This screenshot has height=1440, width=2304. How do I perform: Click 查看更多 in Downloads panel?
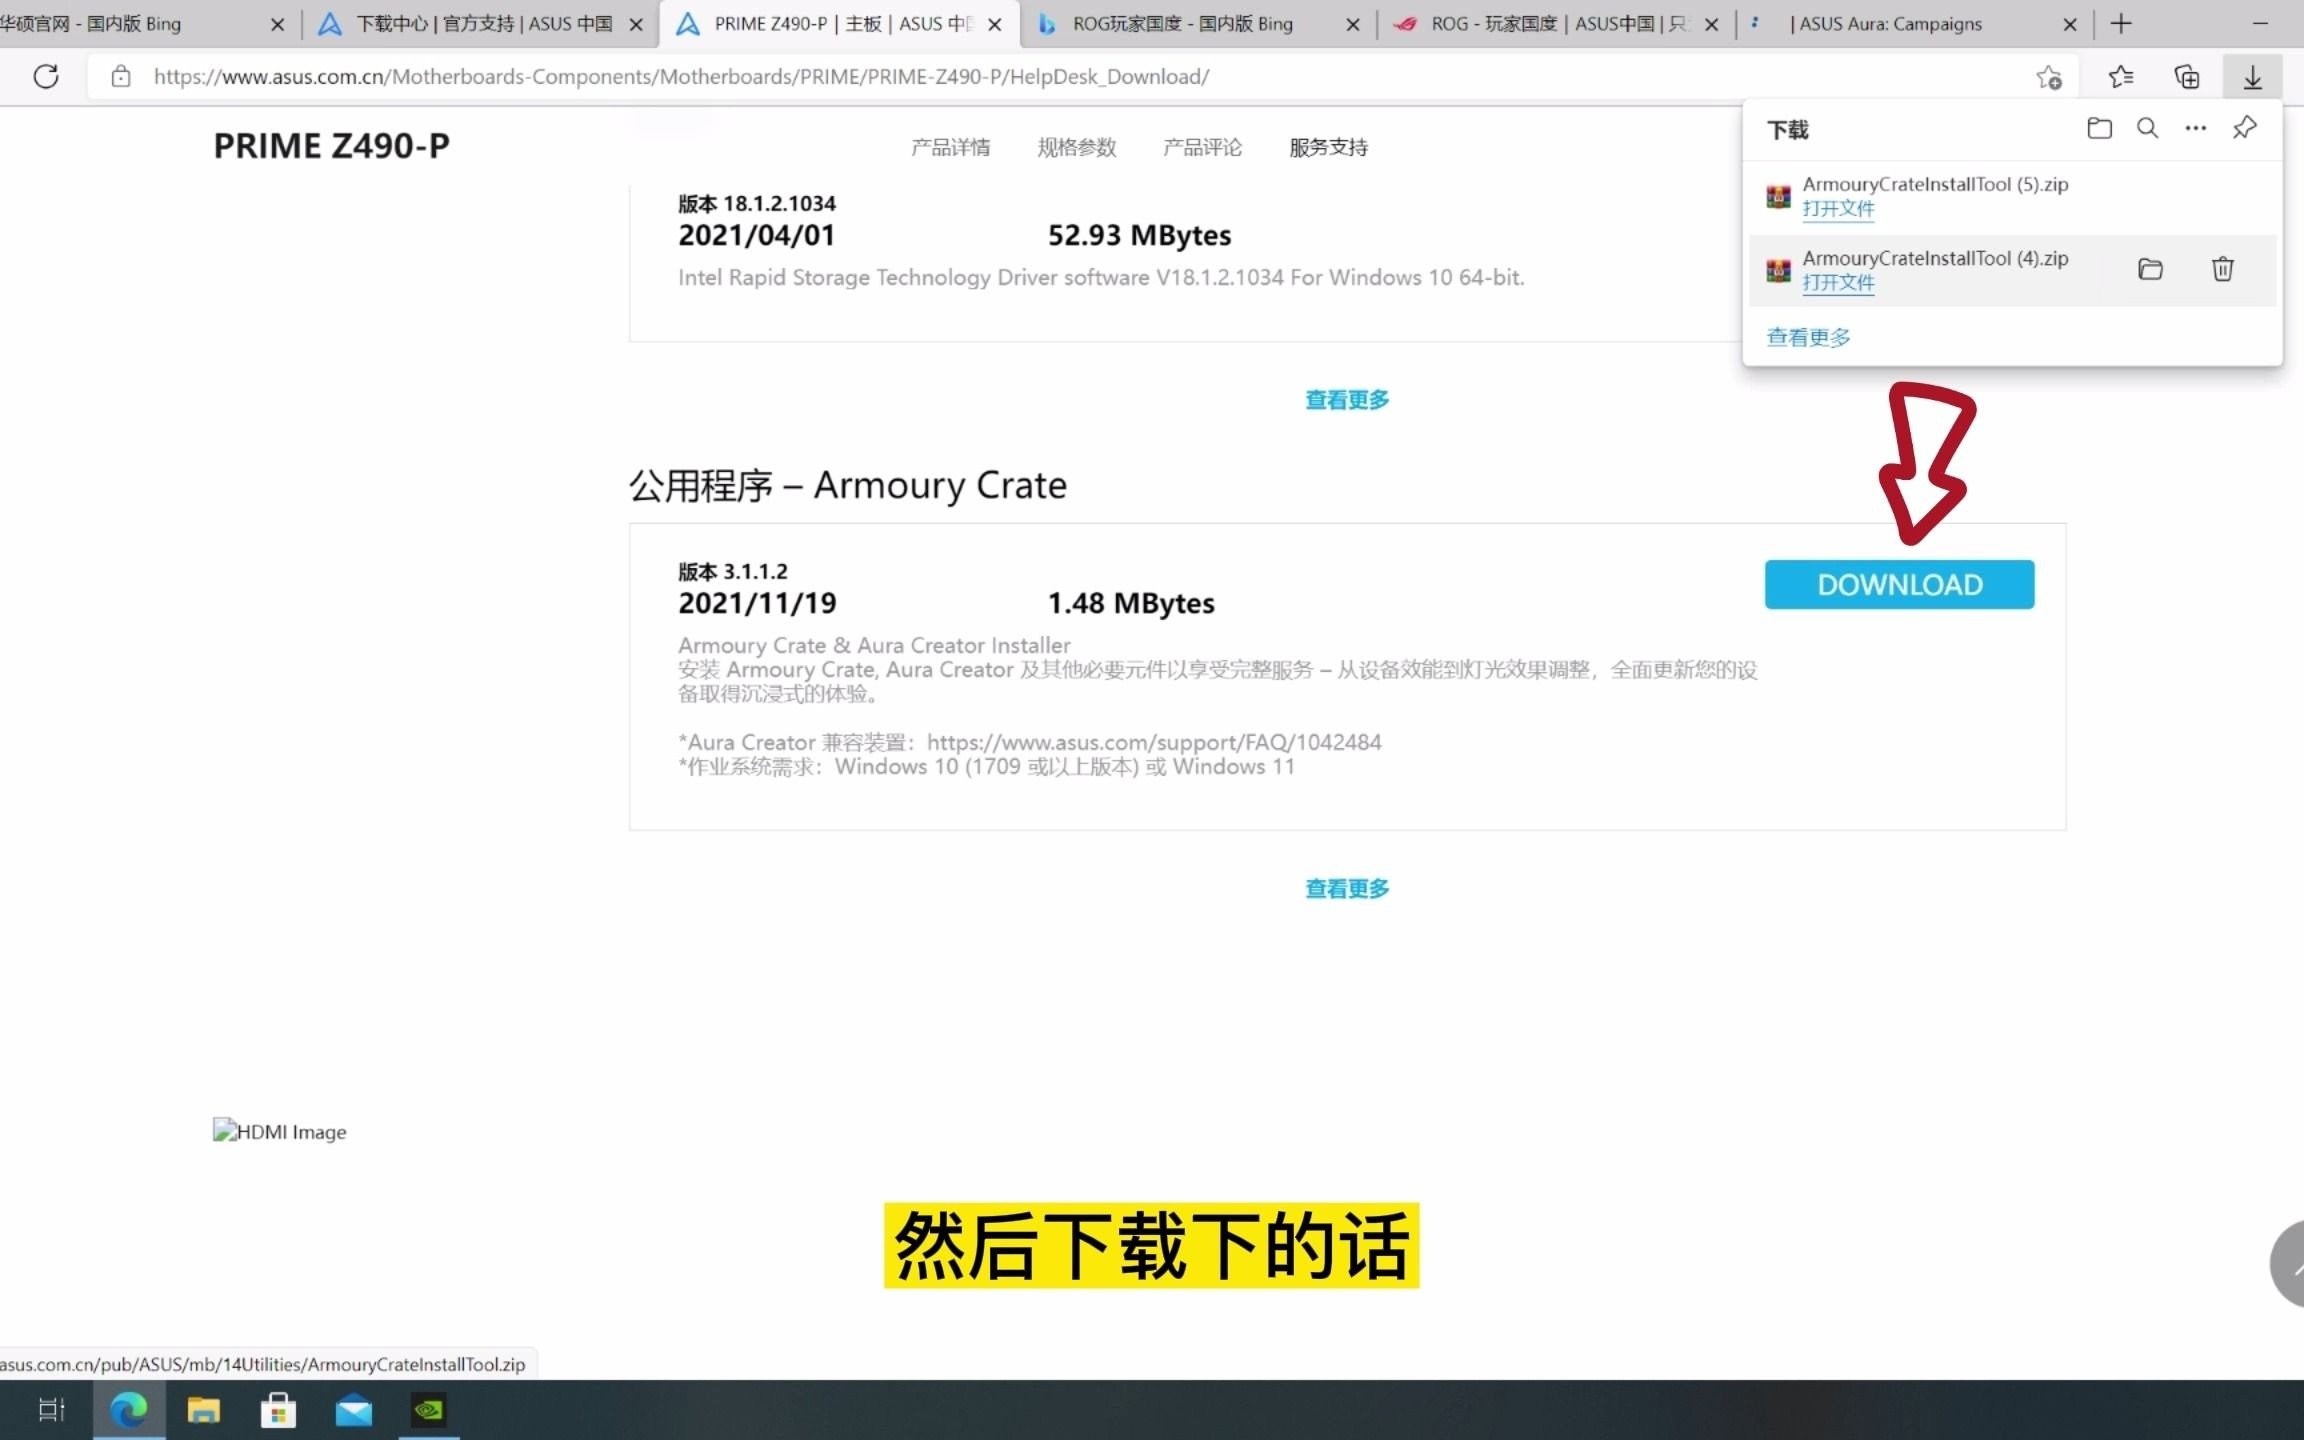[1808, 337]
